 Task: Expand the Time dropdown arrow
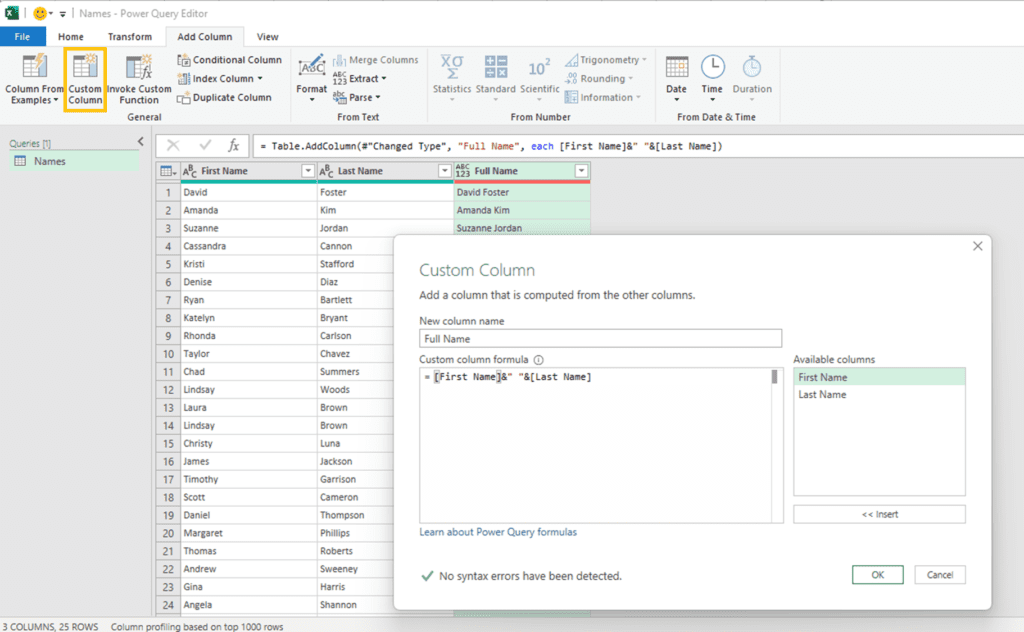coord(712,100)
